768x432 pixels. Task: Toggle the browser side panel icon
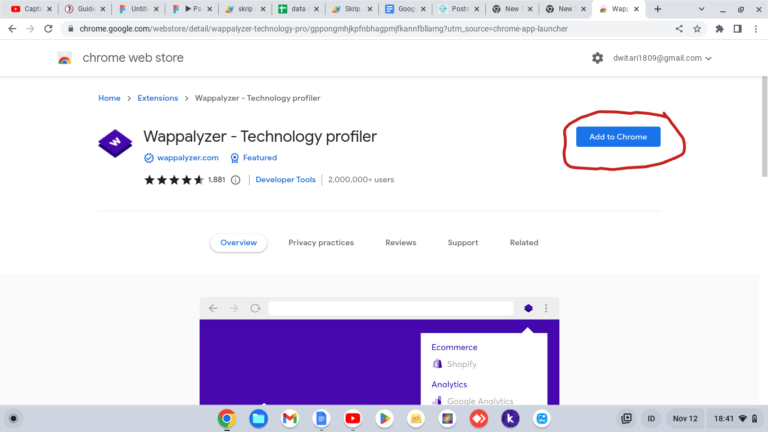[x=737, y=29]
